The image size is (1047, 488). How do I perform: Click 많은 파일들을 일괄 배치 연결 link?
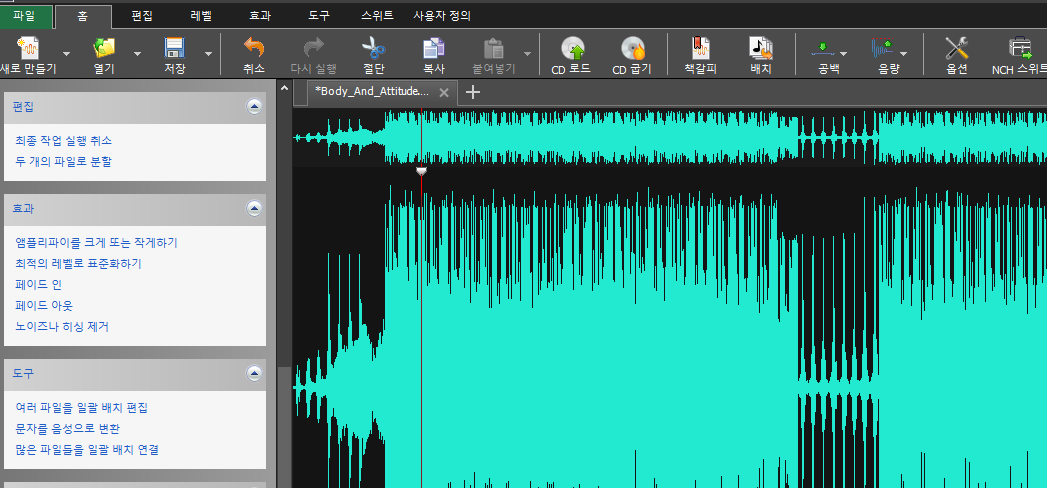(x=87, y=450)
